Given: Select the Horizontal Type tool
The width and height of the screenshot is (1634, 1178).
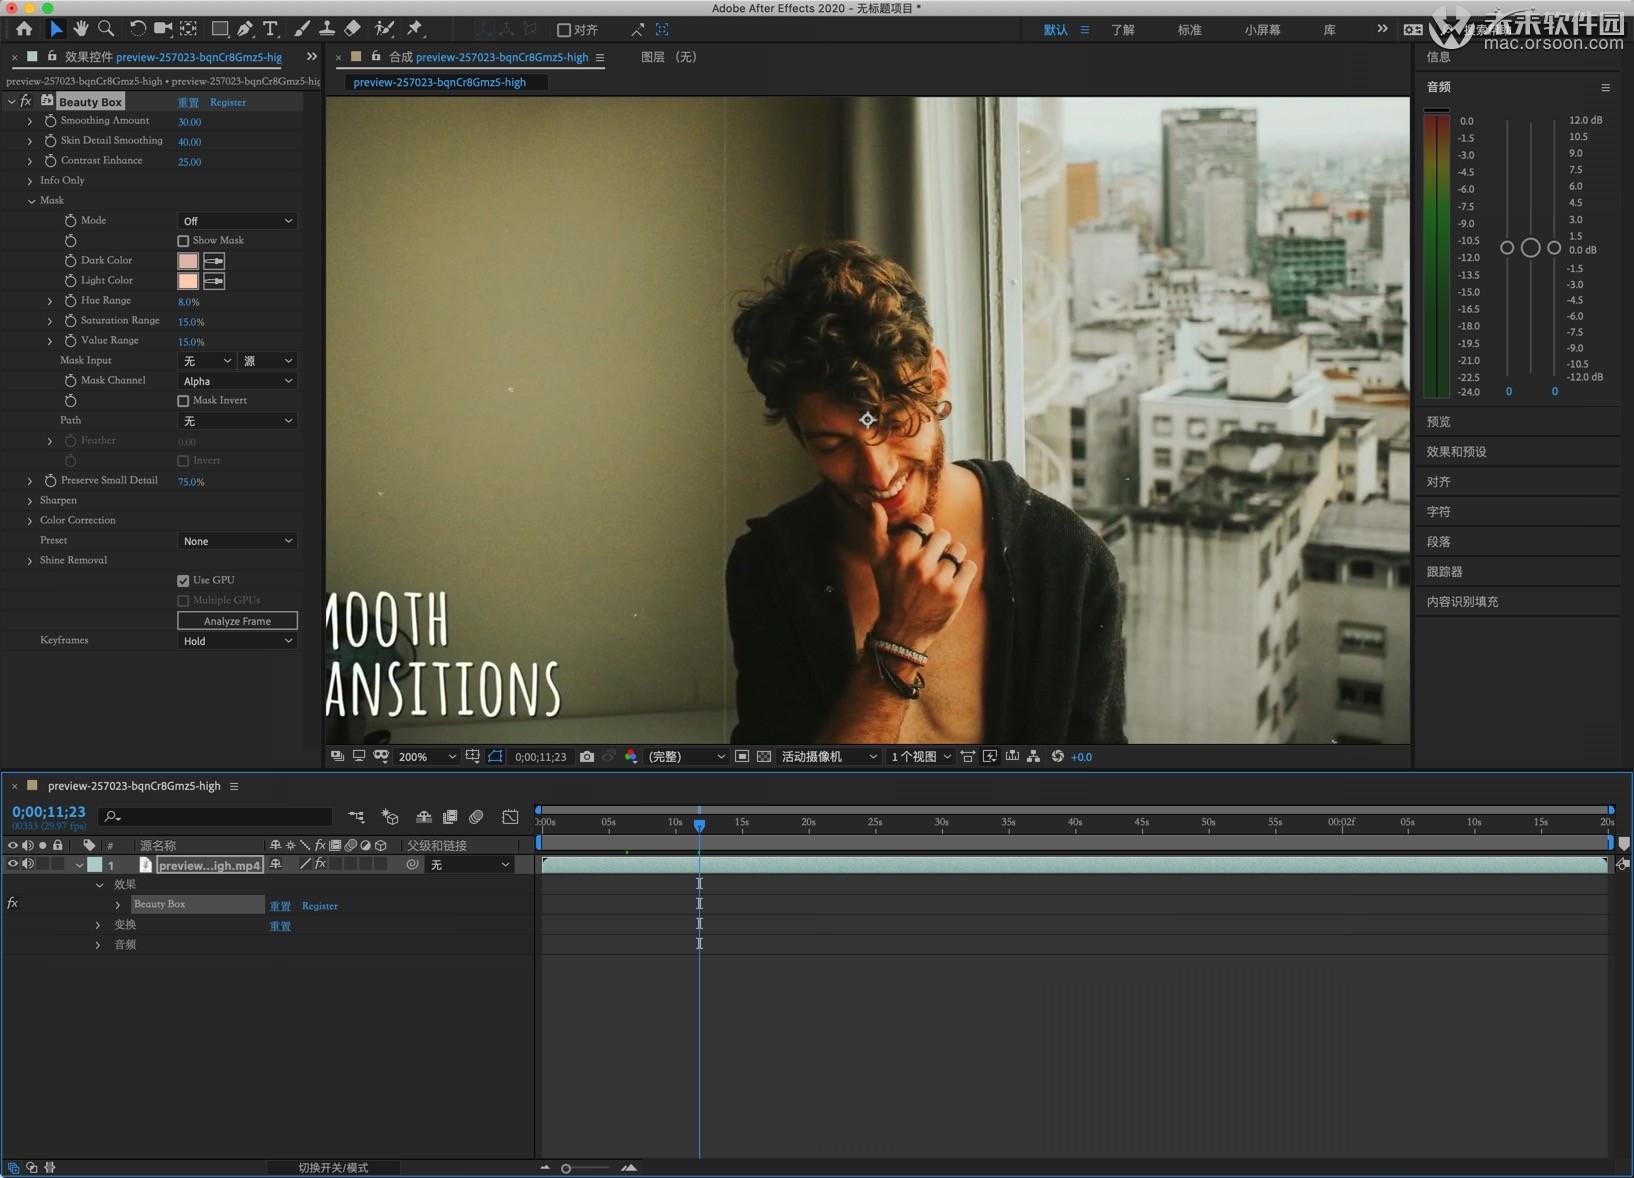Looking at the screenshot, I should click(270, 29).
